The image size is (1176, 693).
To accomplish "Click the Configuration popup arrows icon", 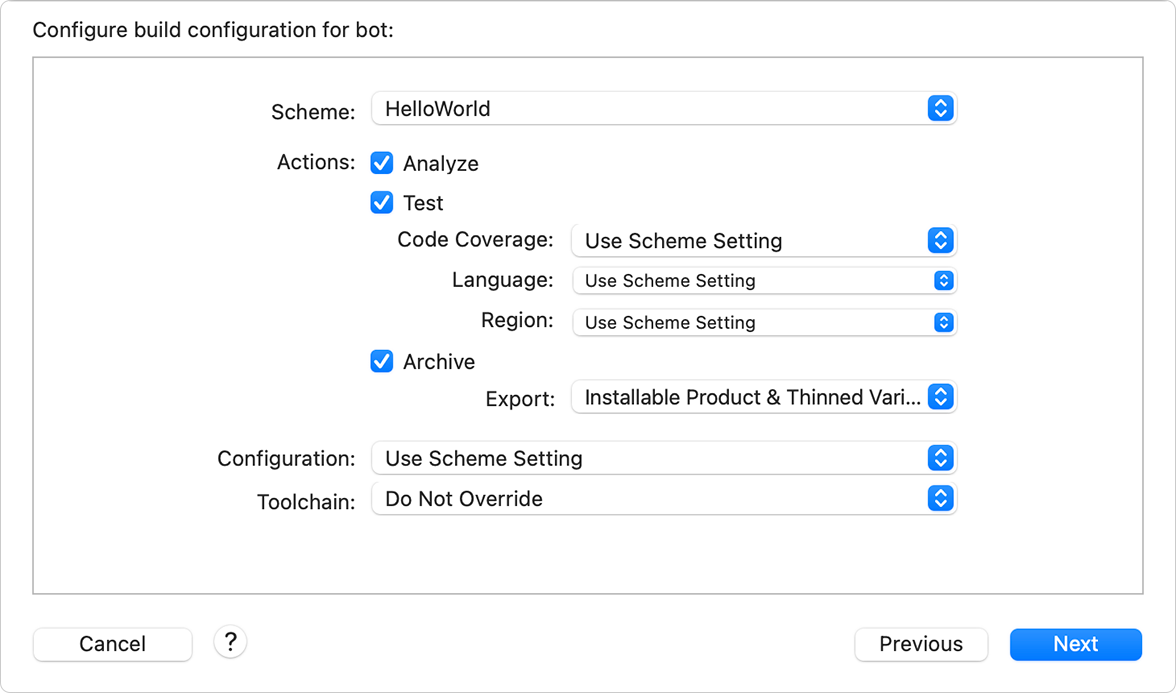I will [x=940, y=458].
